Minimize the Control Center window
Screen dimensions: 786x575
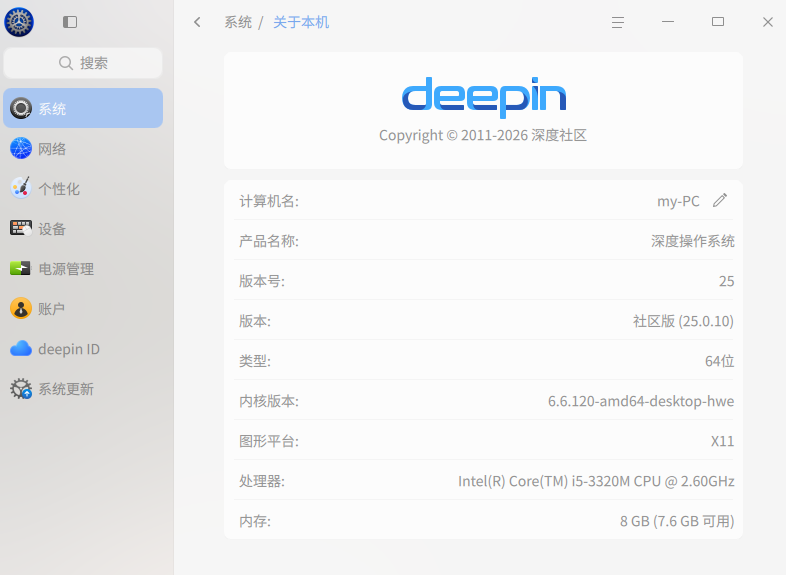click(668, 22)
